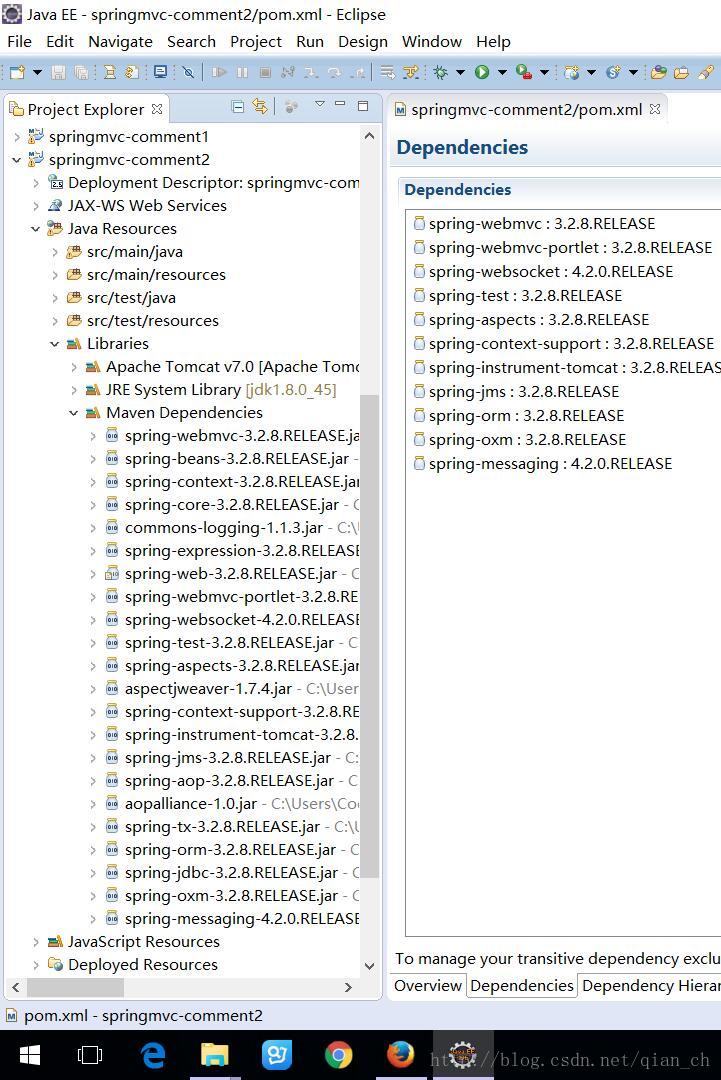Click the Terminate debug icon
The height and width of the screenshot is (1080, 721).
265,72
